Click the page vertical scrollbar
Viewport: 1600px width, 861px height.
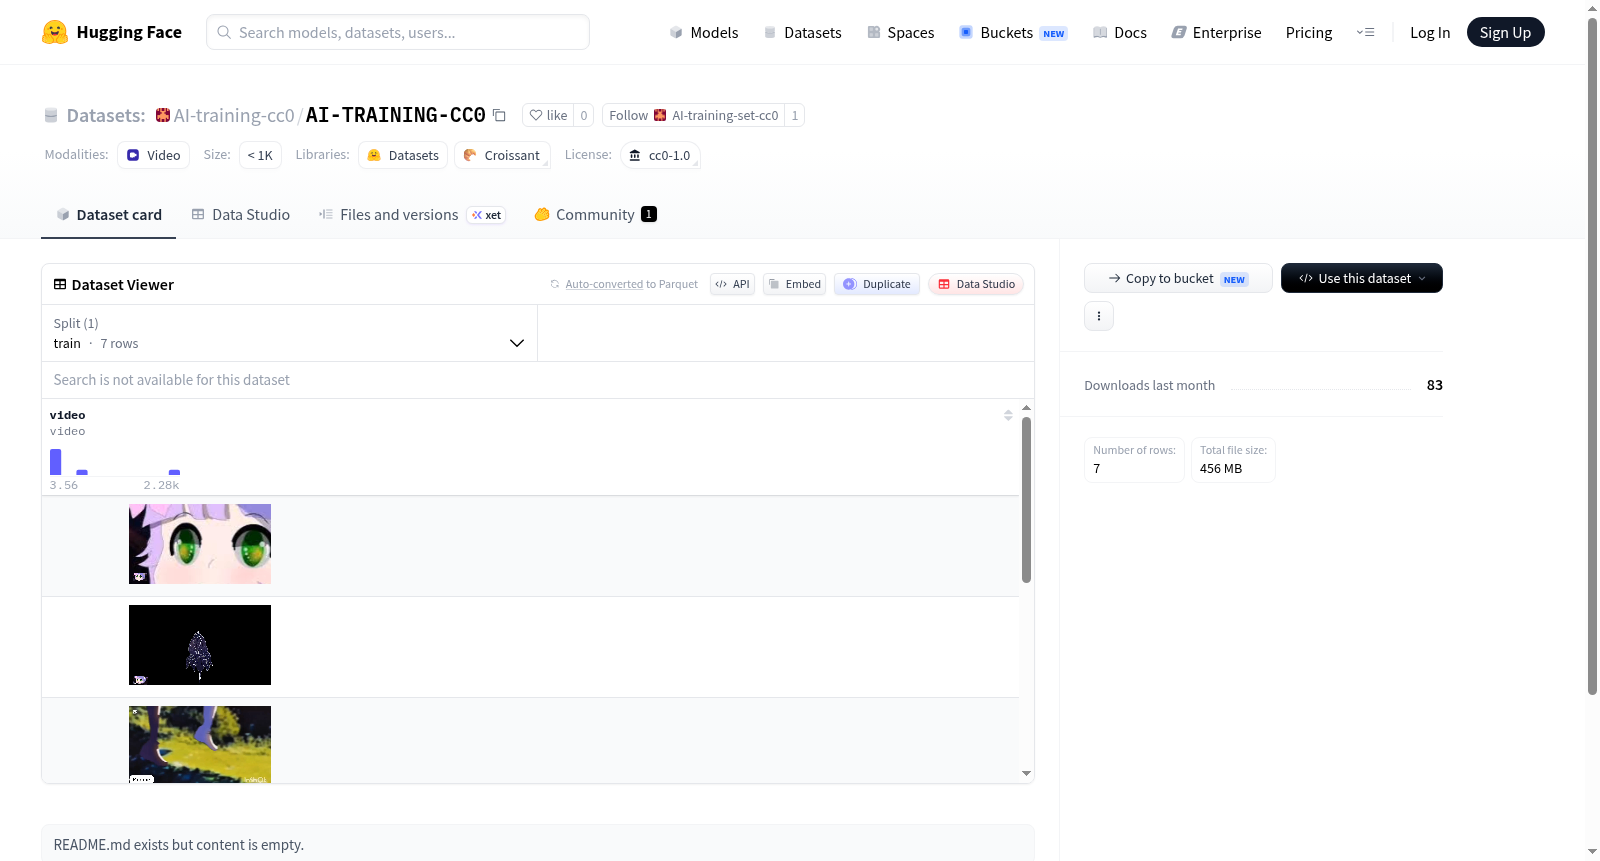point(1593,355)
